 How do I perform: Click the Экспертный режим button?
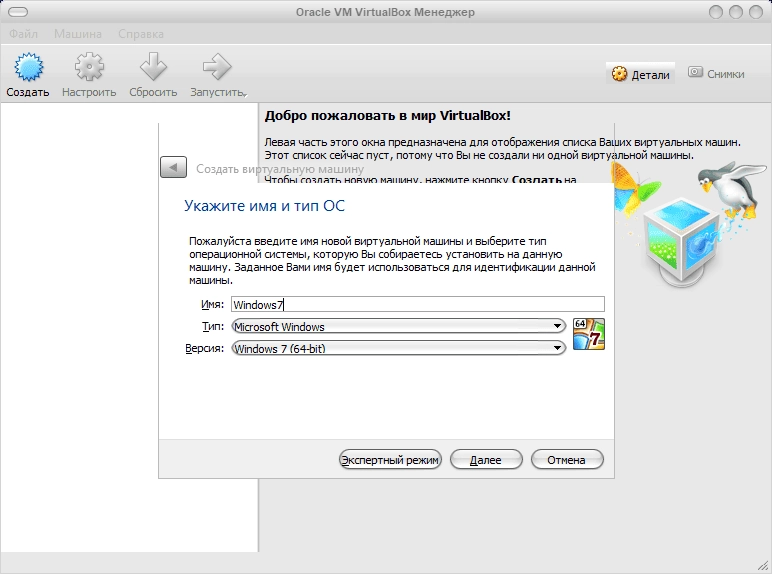[x=390, y=460]
